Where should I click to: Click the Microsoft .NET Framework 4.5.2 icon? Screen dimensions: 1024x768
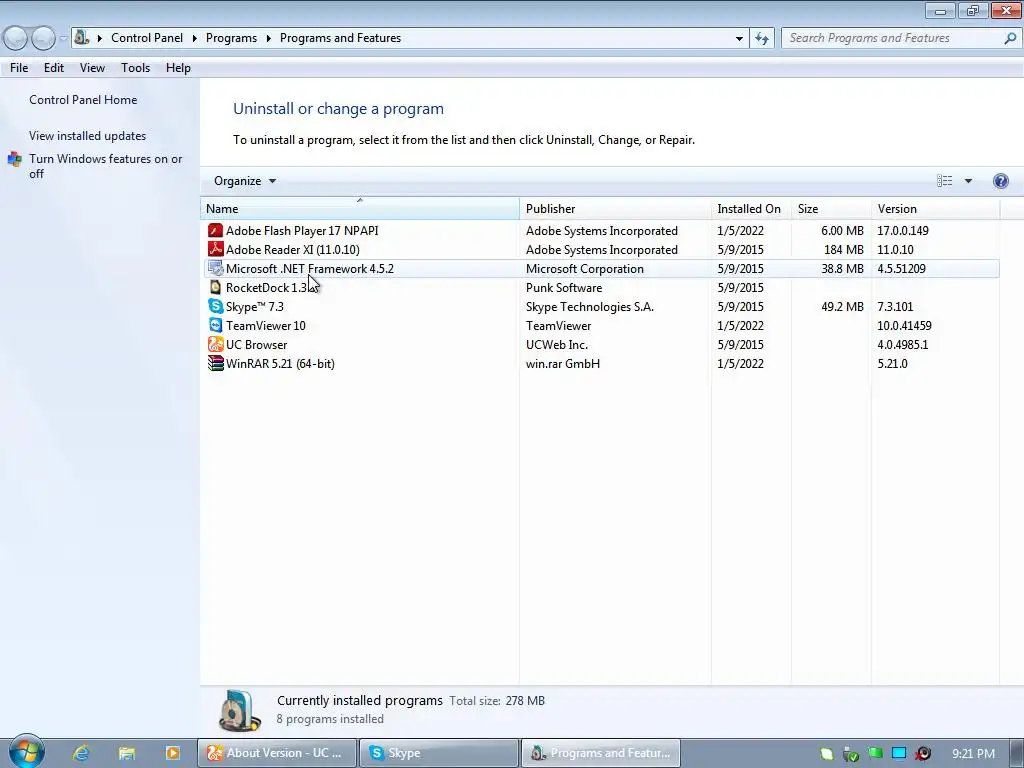215,268
